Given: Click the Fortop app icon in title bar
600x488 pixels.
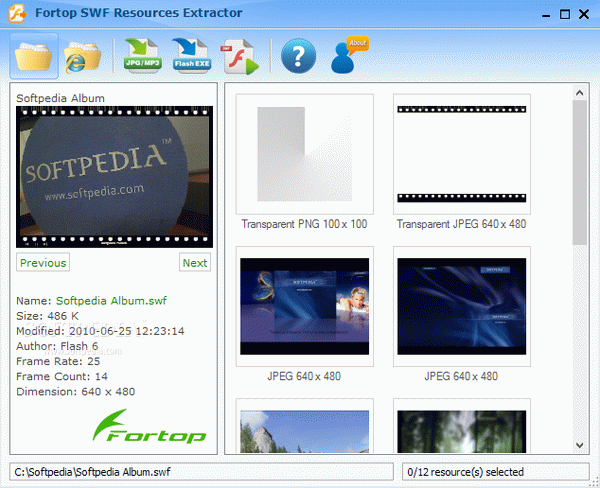Looking at the screenshot, I should [17, 13].
